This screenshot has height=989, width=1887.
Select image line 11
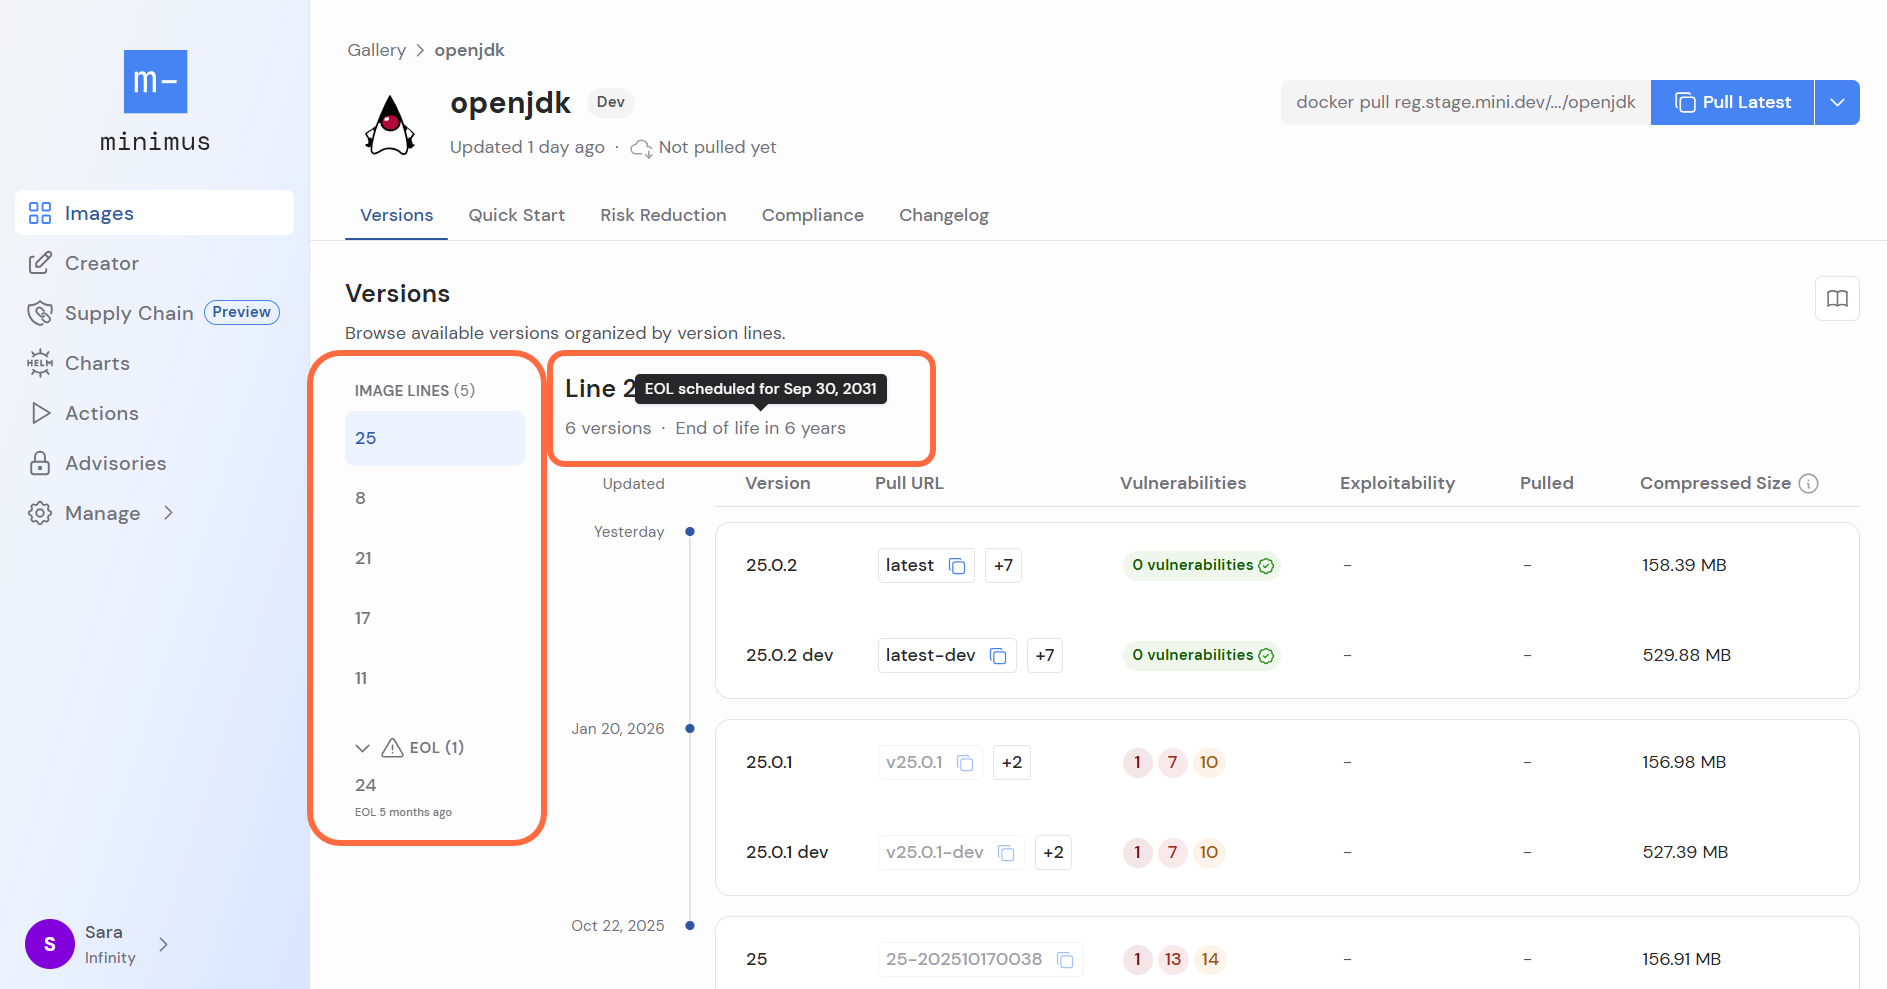[x=435, y=678]
